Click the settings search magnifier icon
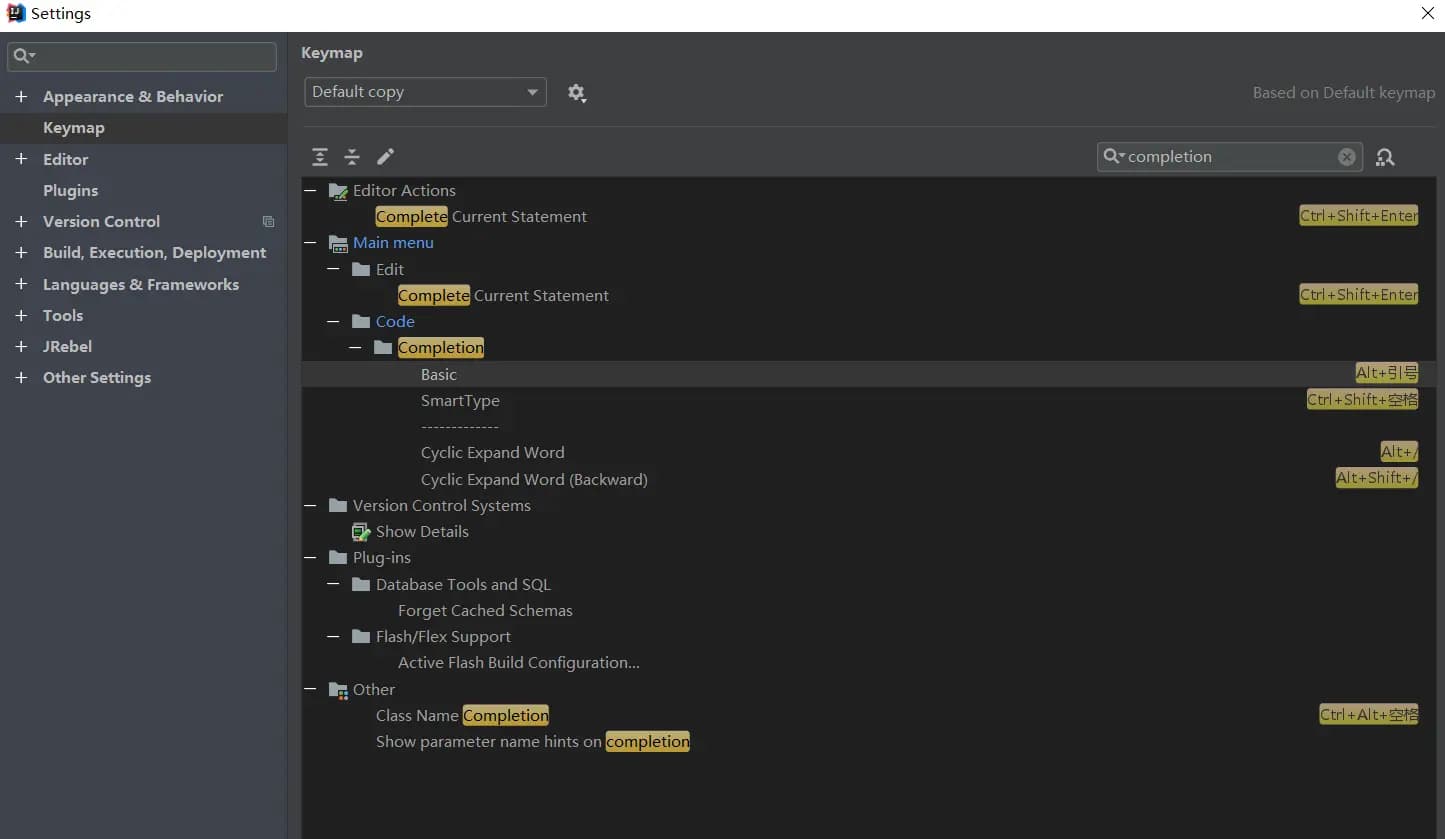The width and height of the screenshot is (1445, 839). point(24,56)
